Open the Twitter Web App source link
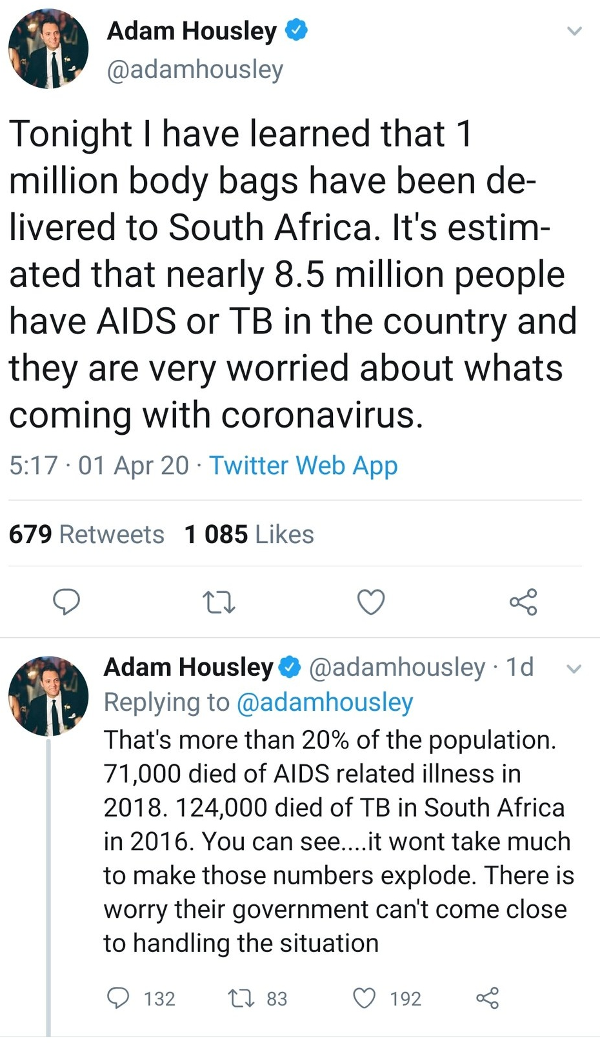The image size is (600, 1043). (x=303, y=465)
